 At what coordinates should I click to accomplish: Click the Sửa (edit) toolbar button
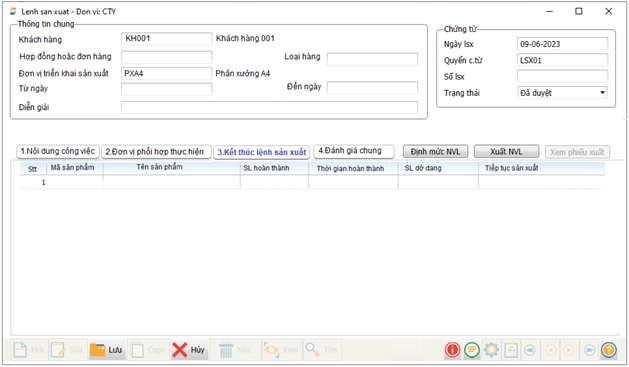point(67,350)
